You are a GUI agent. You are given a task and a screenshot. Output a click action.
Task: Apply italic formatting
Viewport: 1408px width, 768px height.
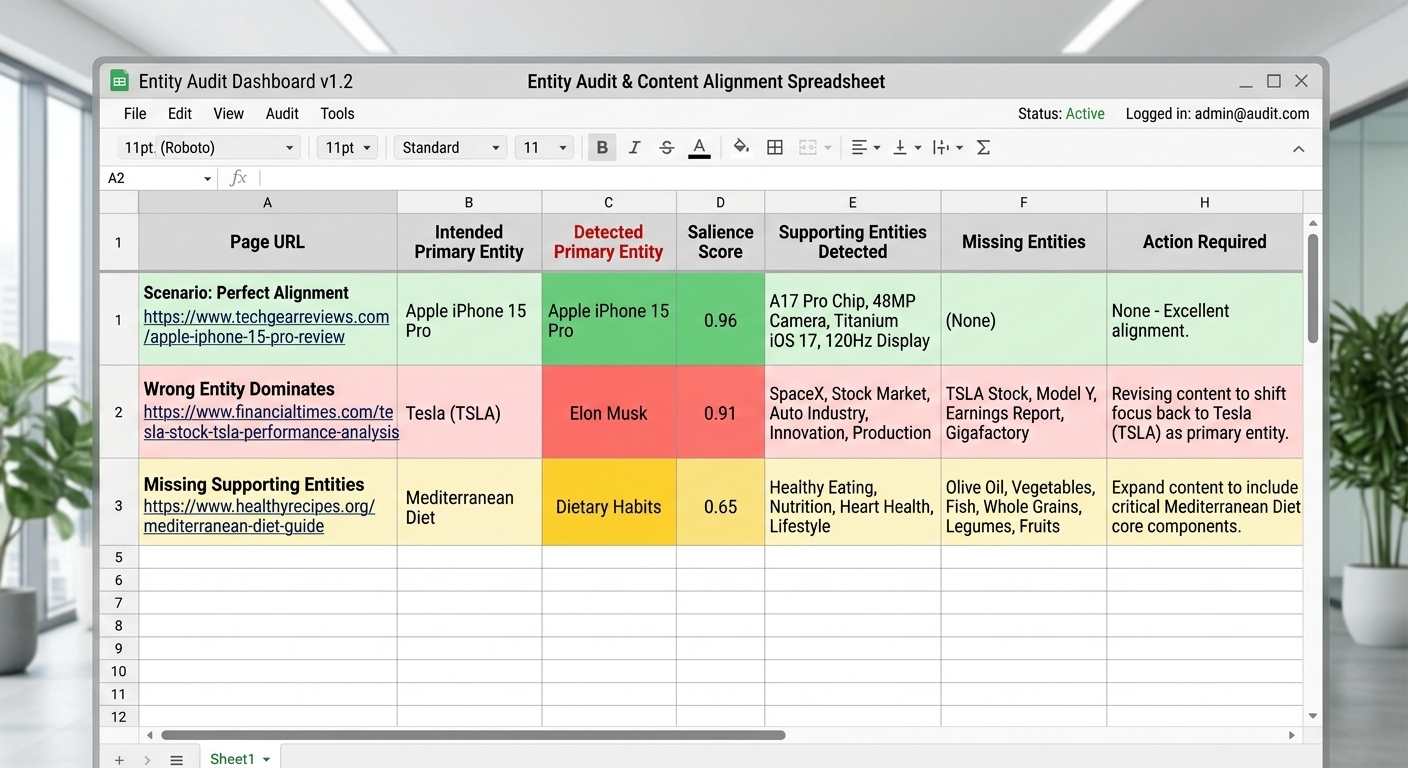634,147
